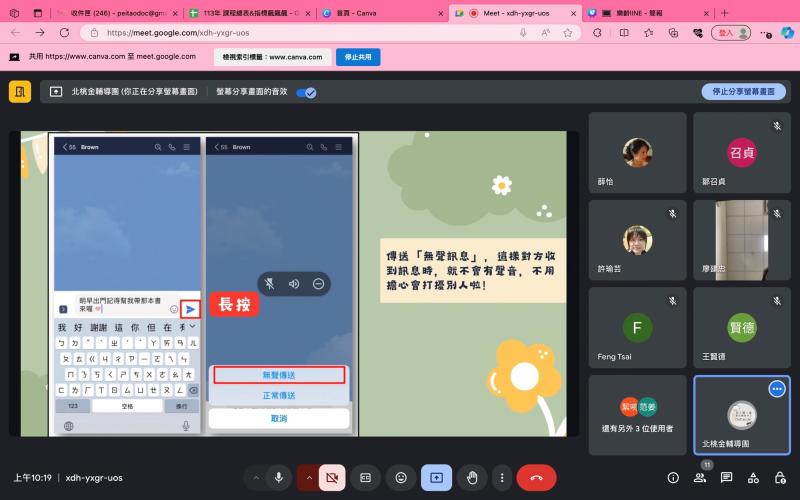This screenshot has width=800, height=500.
Task: Open the 還有另外 3 位使用者 tile
Action: [637, 415]
